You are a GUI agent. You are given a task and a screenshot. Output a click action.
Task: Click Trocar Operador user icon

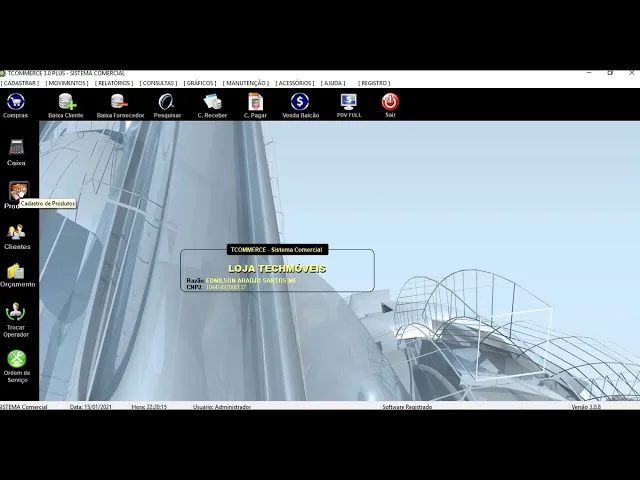pos(16,312)
